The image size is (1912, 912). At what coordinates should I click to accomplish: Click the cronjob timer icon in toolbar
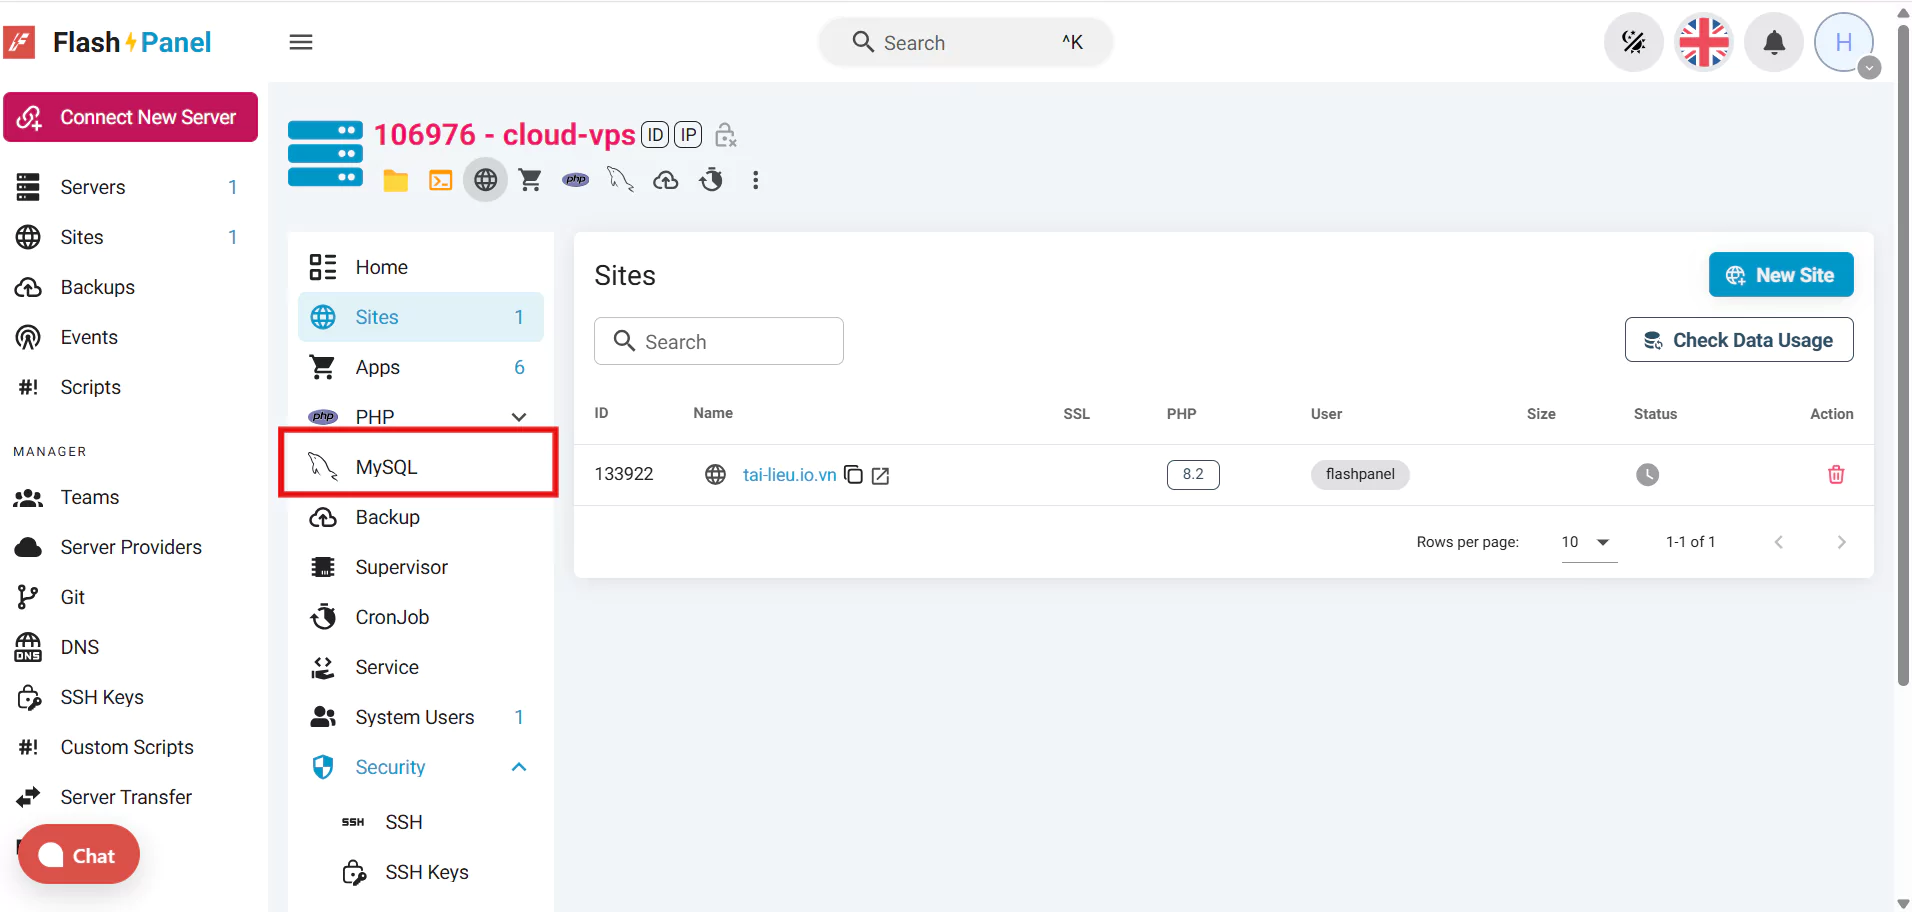[711, 180]
